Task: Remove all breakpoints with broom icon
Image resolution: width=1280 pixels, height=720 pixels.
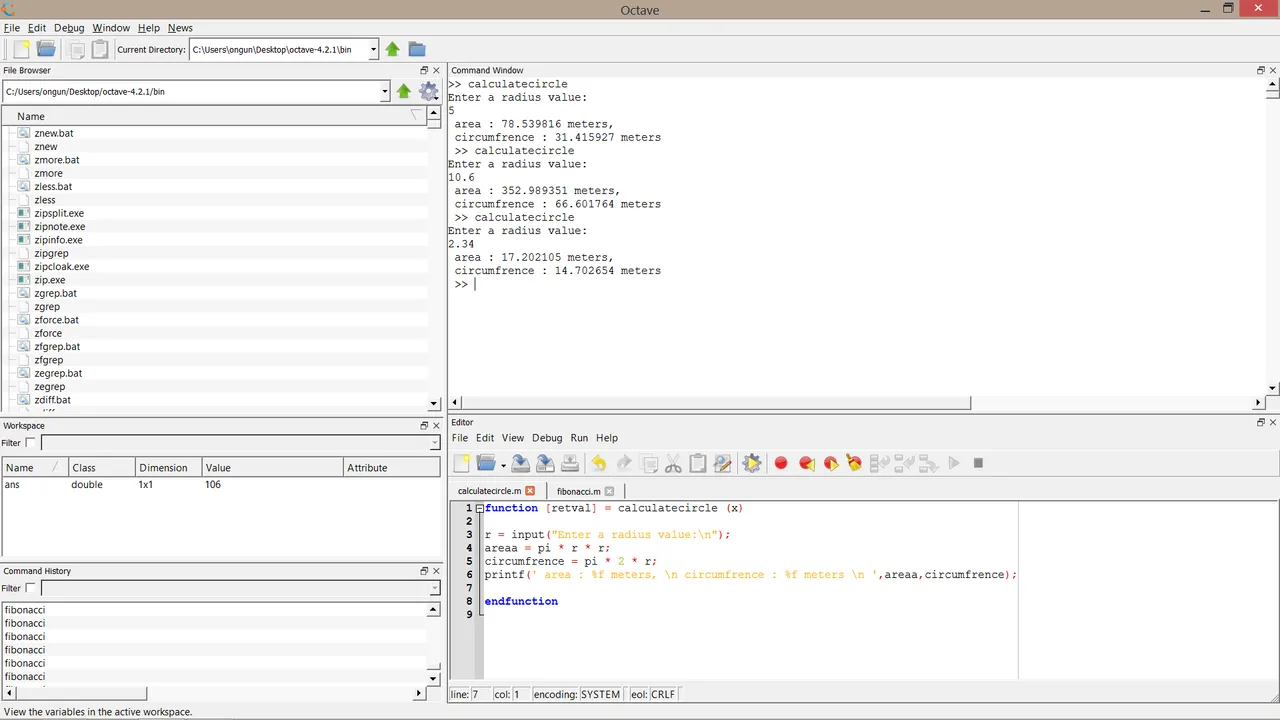Action: coord(854,463)
